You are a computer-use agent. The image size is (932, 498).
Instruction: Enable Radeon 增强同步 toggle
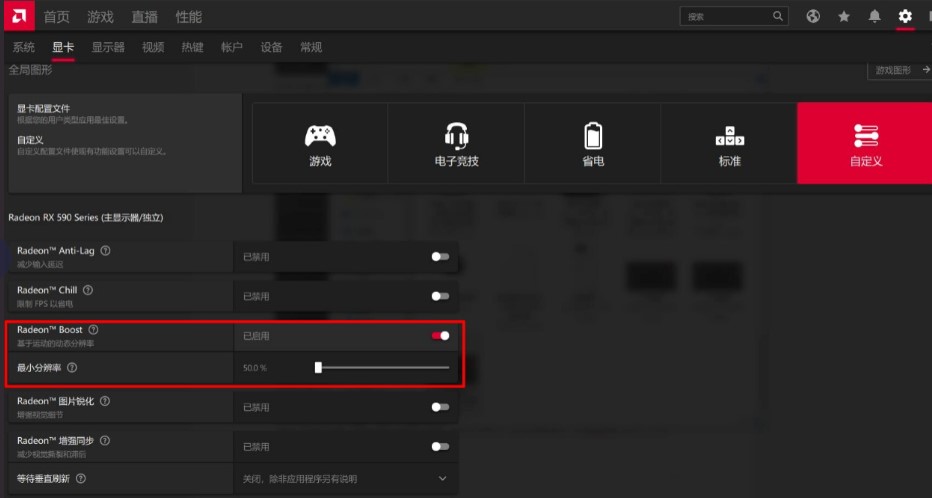click(x=440, y=446)
